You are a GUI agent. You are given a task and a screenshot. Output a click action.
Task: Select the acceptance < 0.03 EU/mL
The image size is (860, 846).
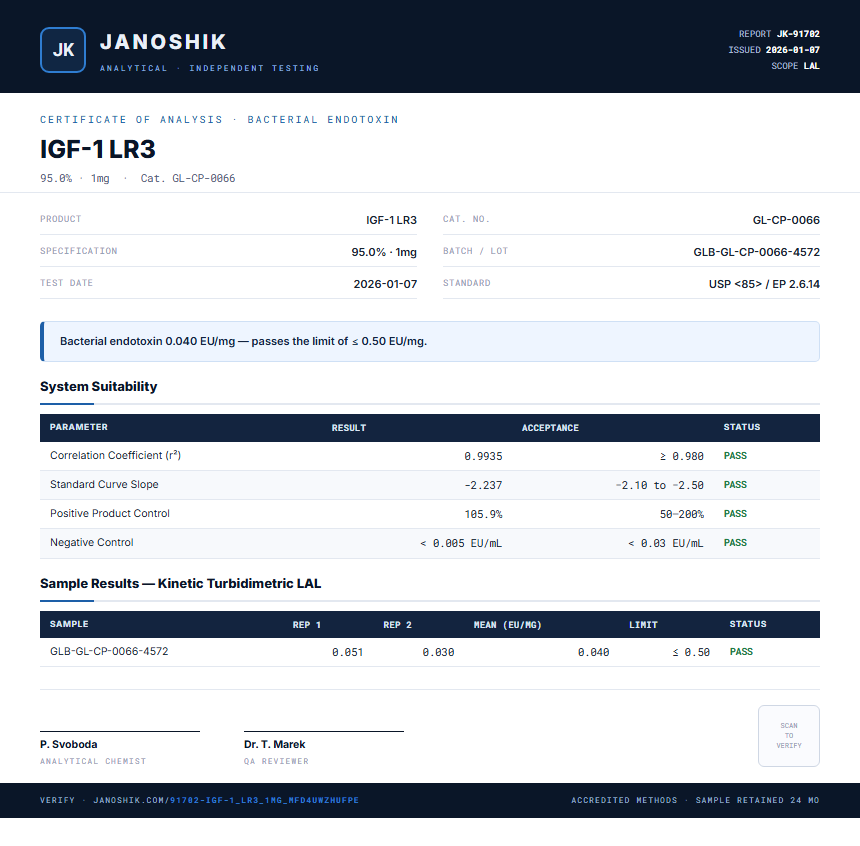[x=666, y=543]
